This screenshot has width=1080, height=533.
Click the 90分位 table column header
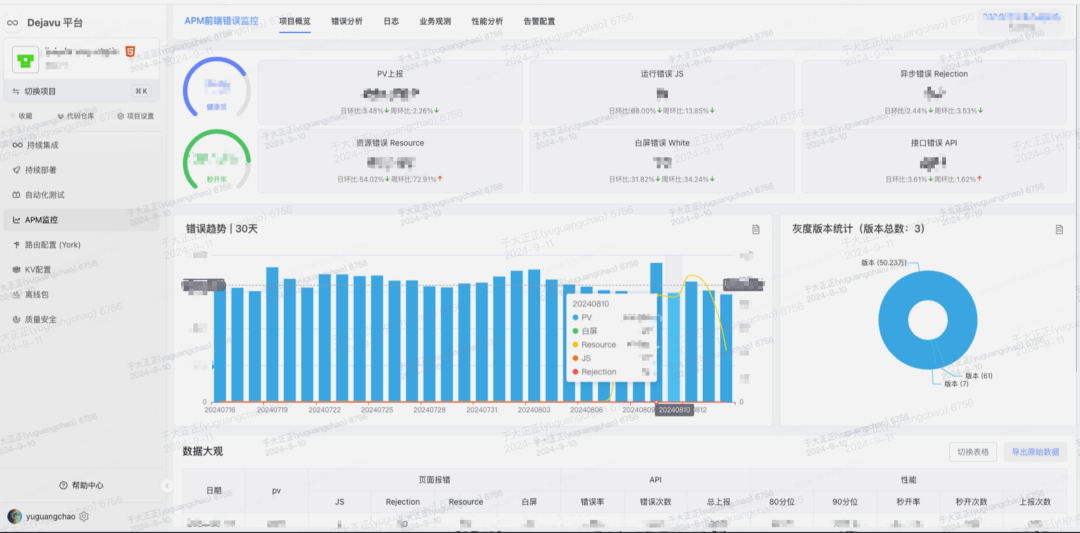pos(845,502)
